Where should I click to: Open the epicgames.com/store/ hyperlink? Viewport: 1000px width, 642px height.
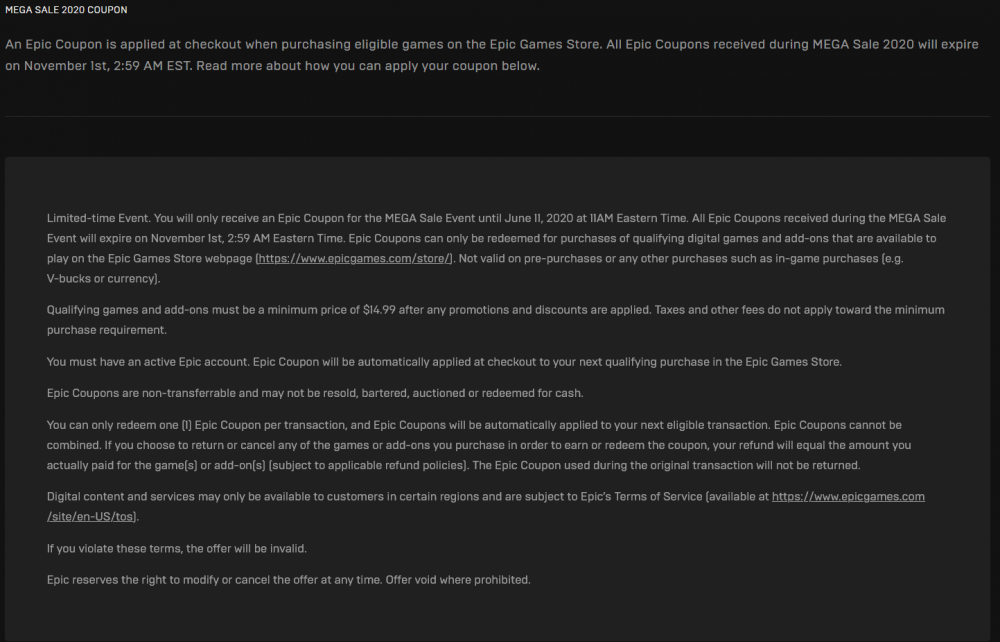354,258
